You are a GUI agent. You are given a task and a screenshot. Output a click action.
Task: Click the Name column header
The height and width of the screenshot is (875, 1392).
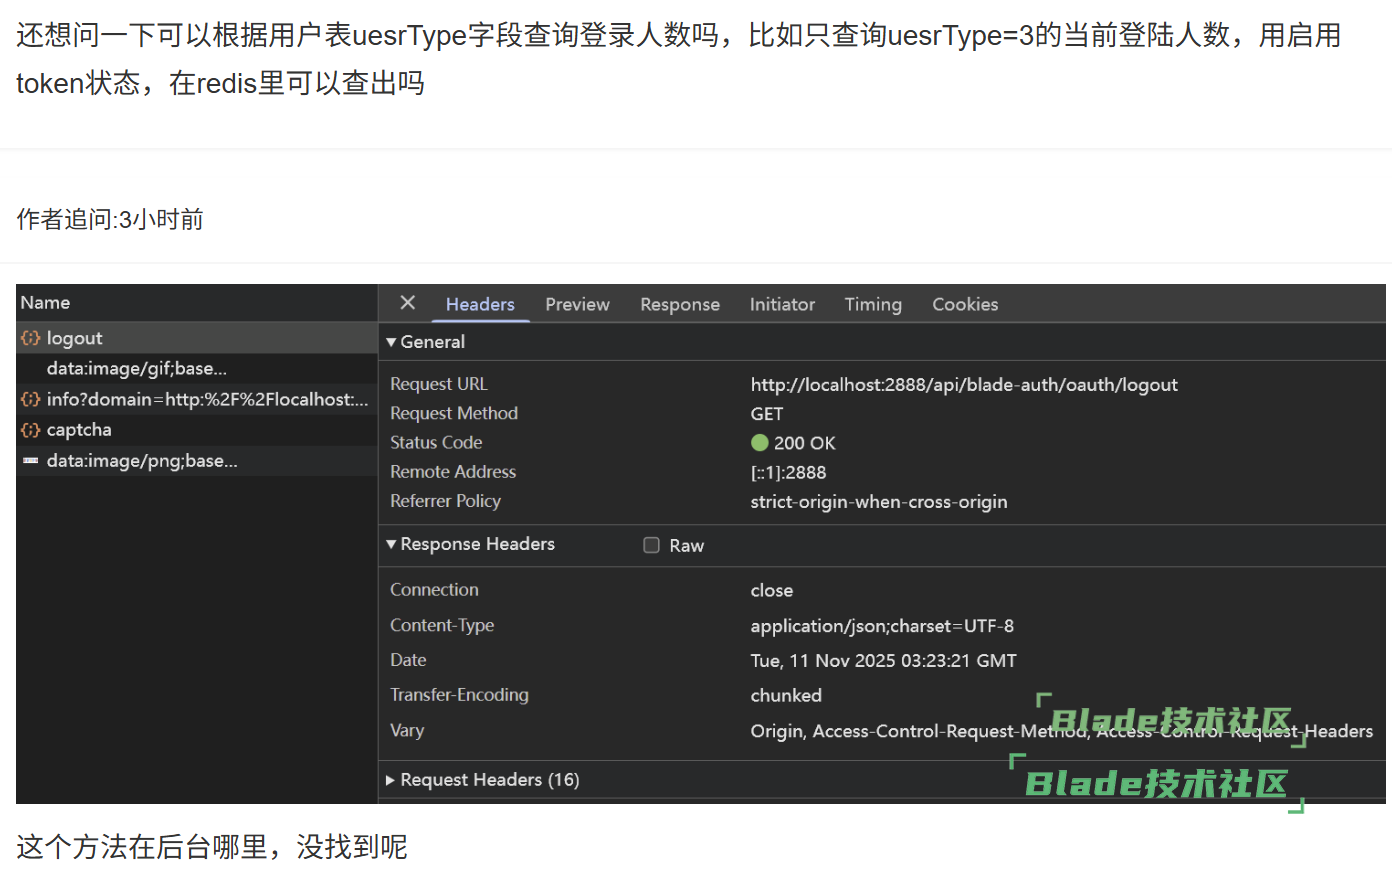(45, 303)
